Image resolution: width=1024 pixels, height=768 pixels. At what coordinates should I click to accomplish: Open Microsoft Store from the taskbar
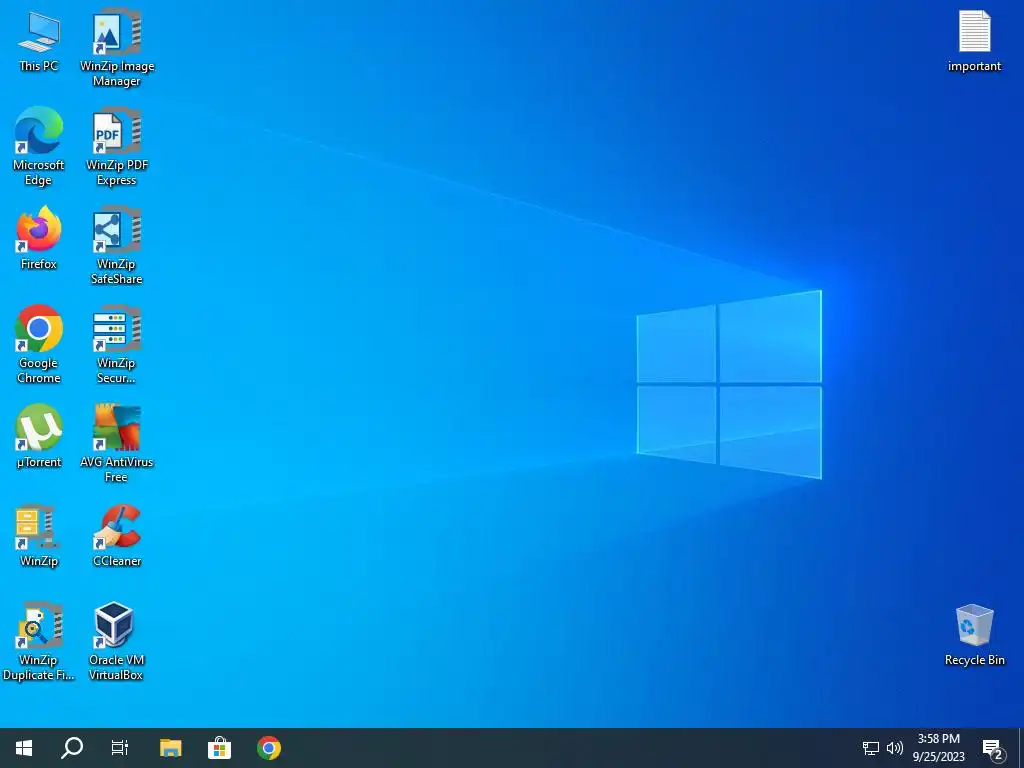coord(219,748)
